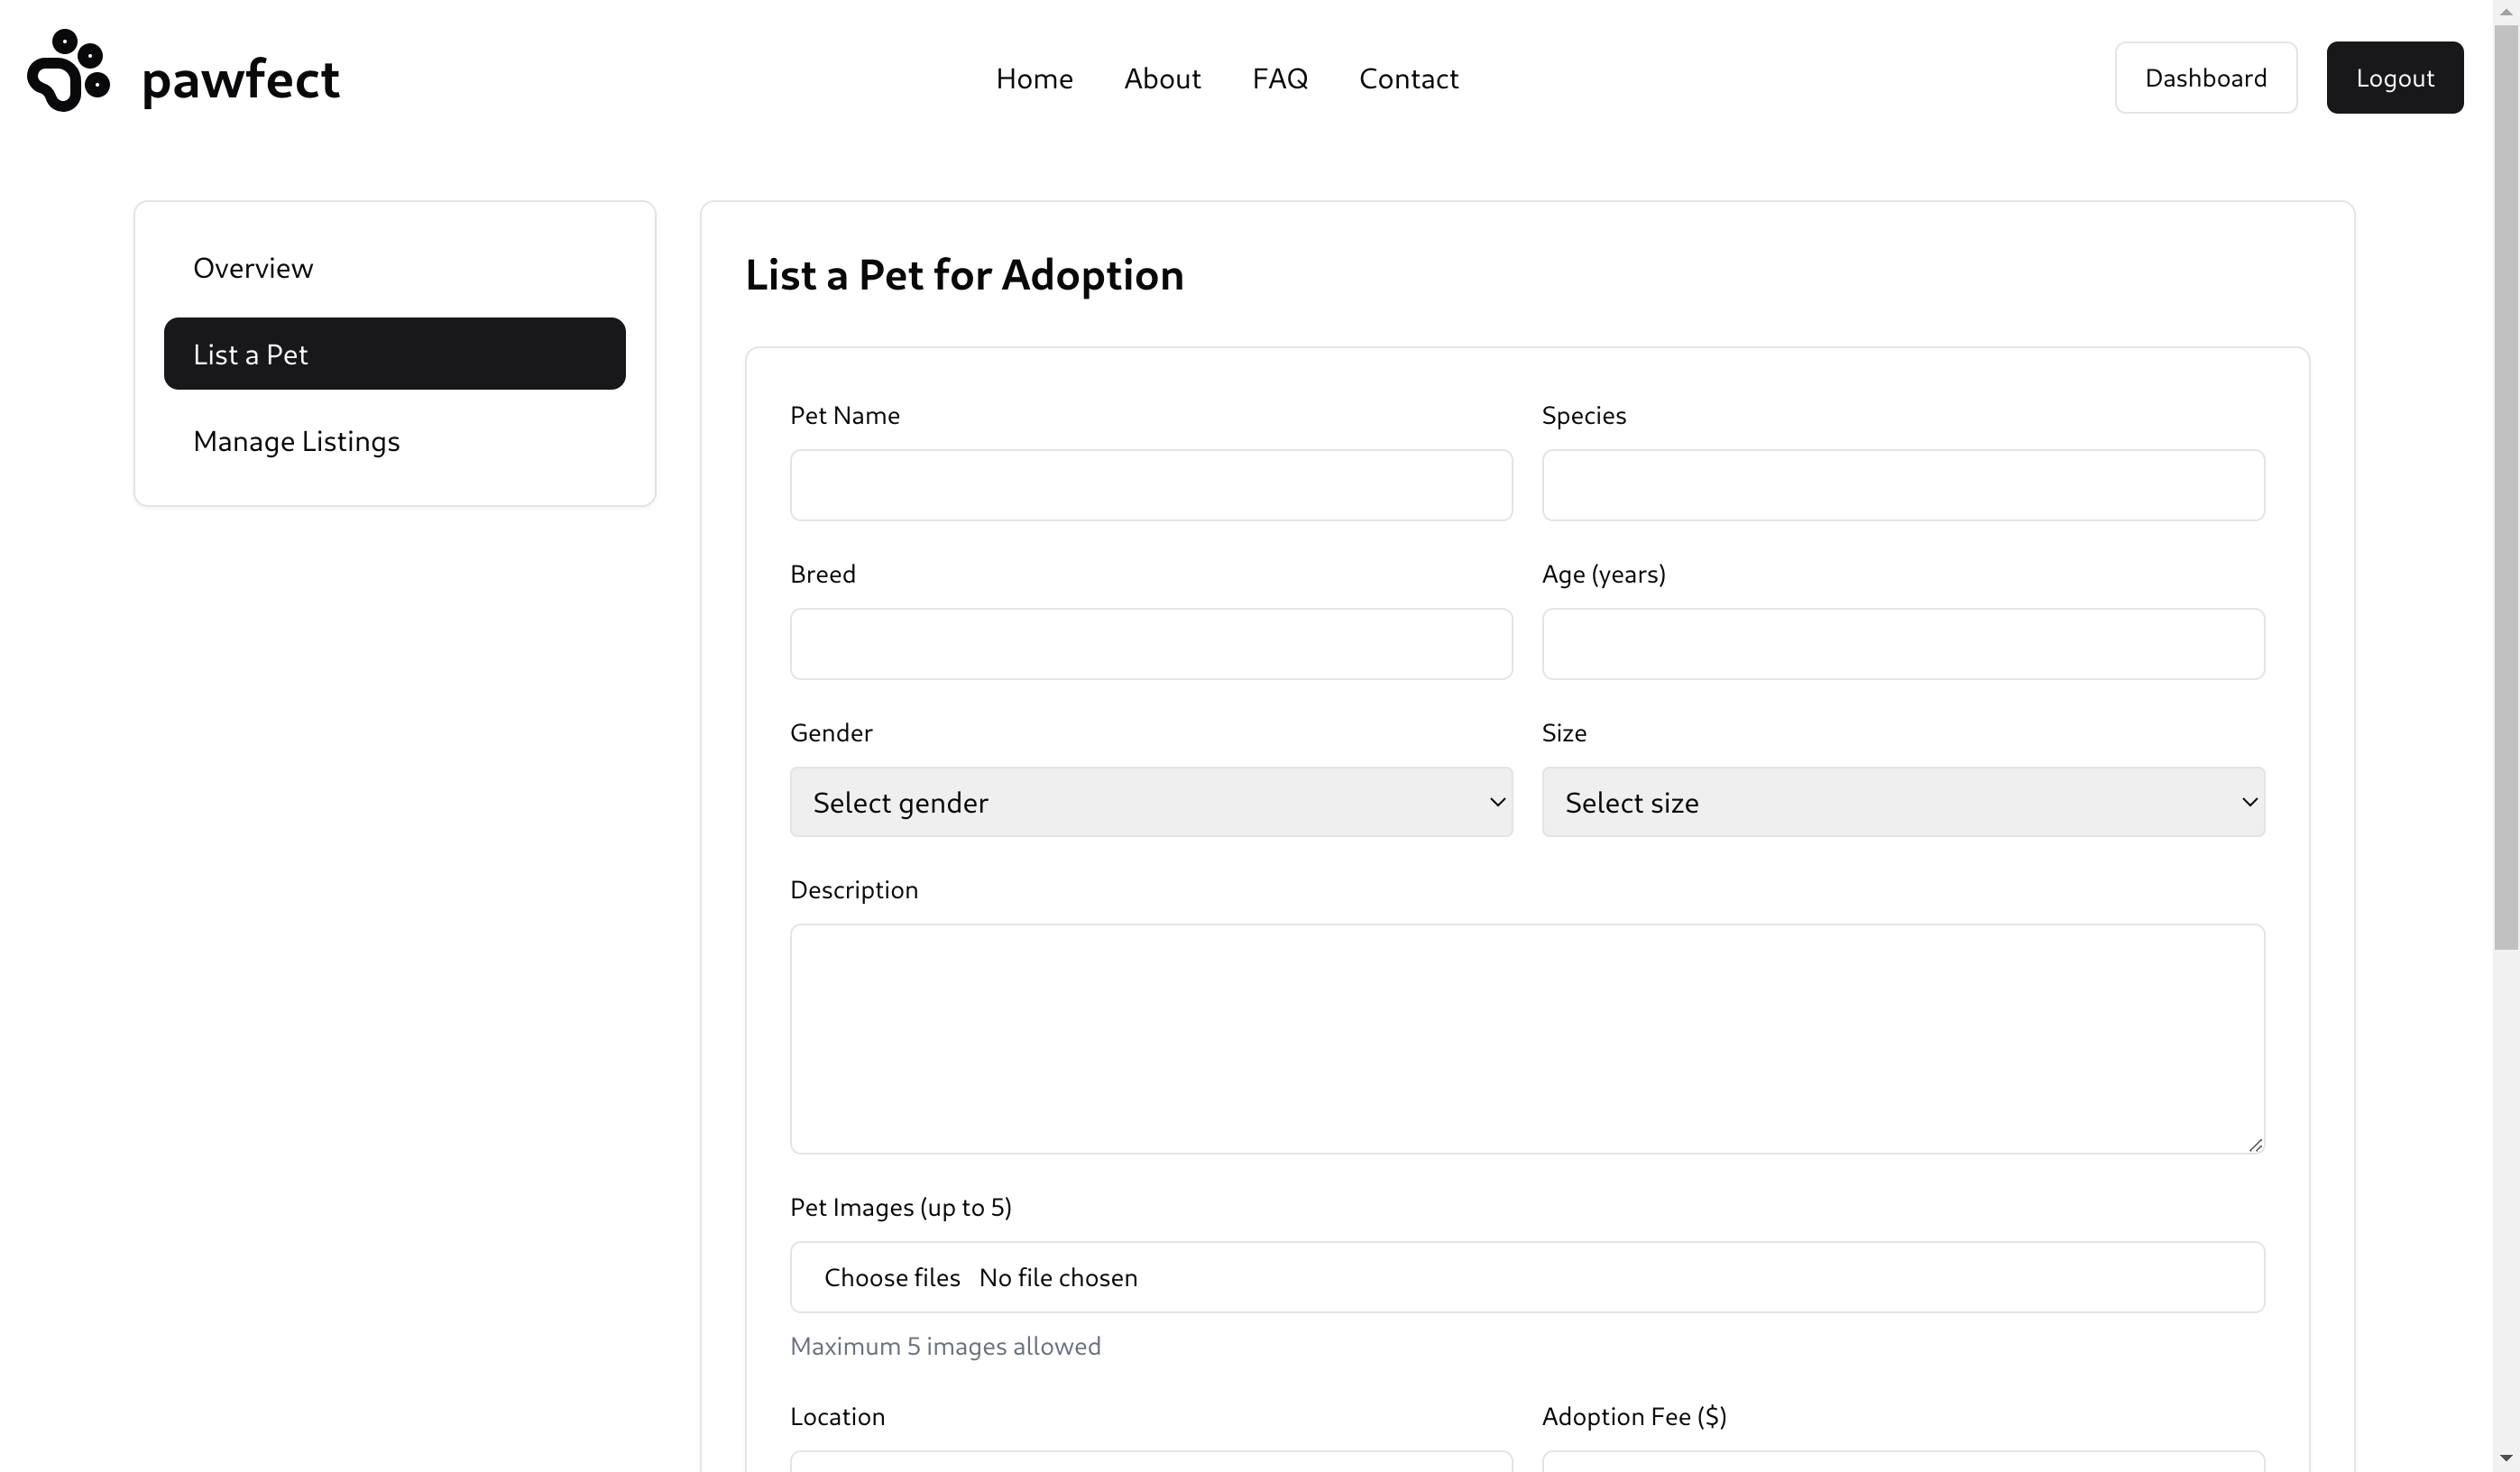Viewport: 2520px width, 1472px height.
Task: Click the Description textarea resize handle
Action: tap(2255, 1145)
